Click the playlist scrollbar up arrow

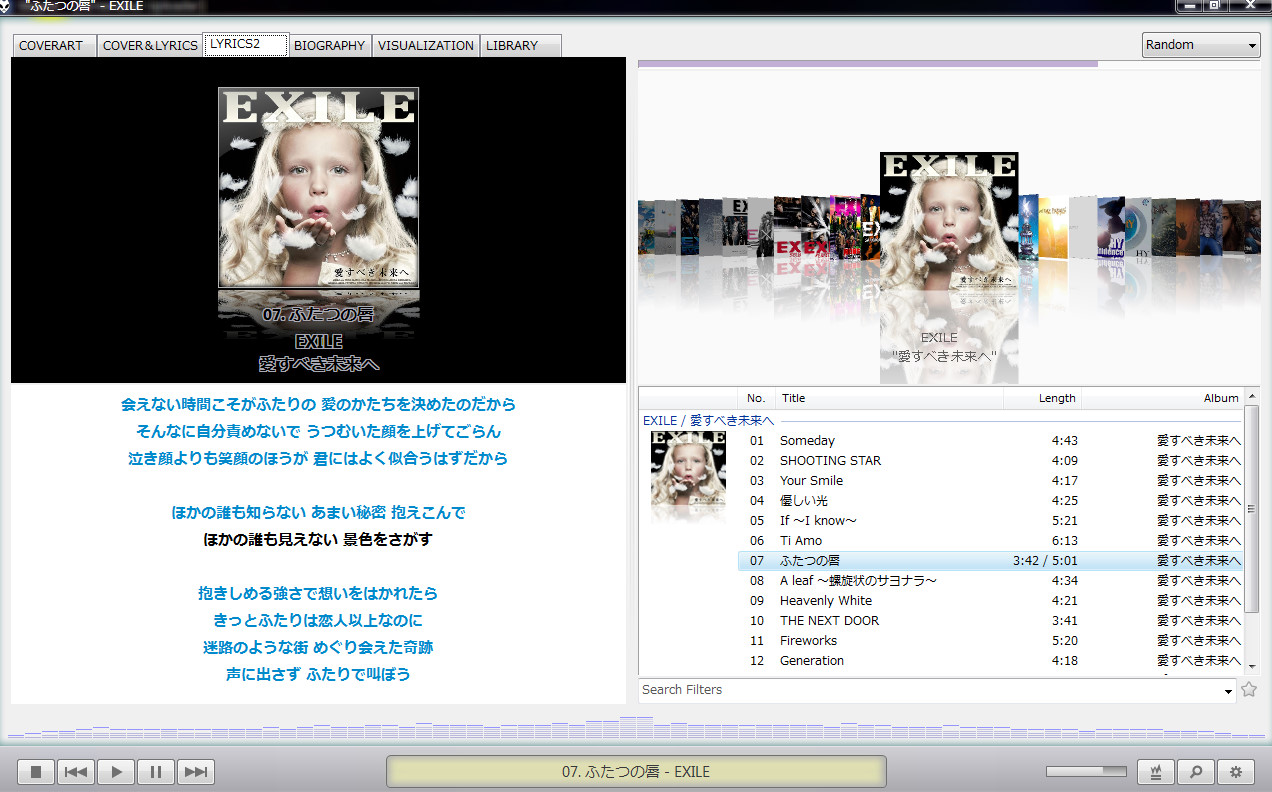(1251, 396)
